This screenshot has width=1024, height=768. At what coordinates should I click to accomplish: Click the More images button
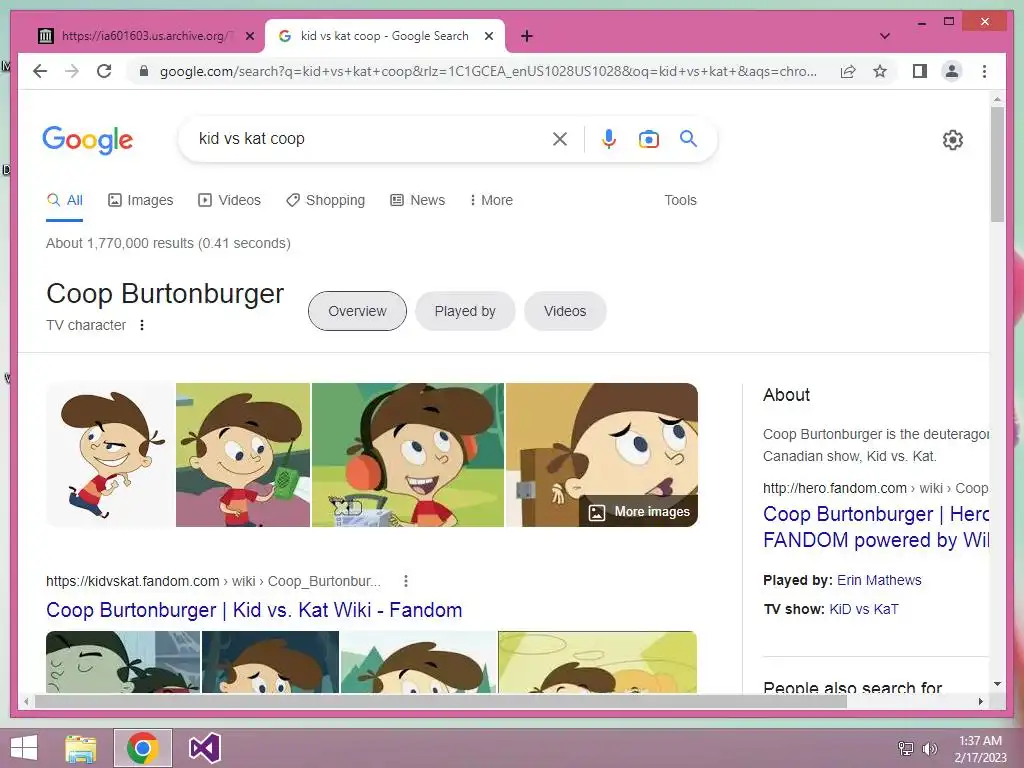point(639,511)
